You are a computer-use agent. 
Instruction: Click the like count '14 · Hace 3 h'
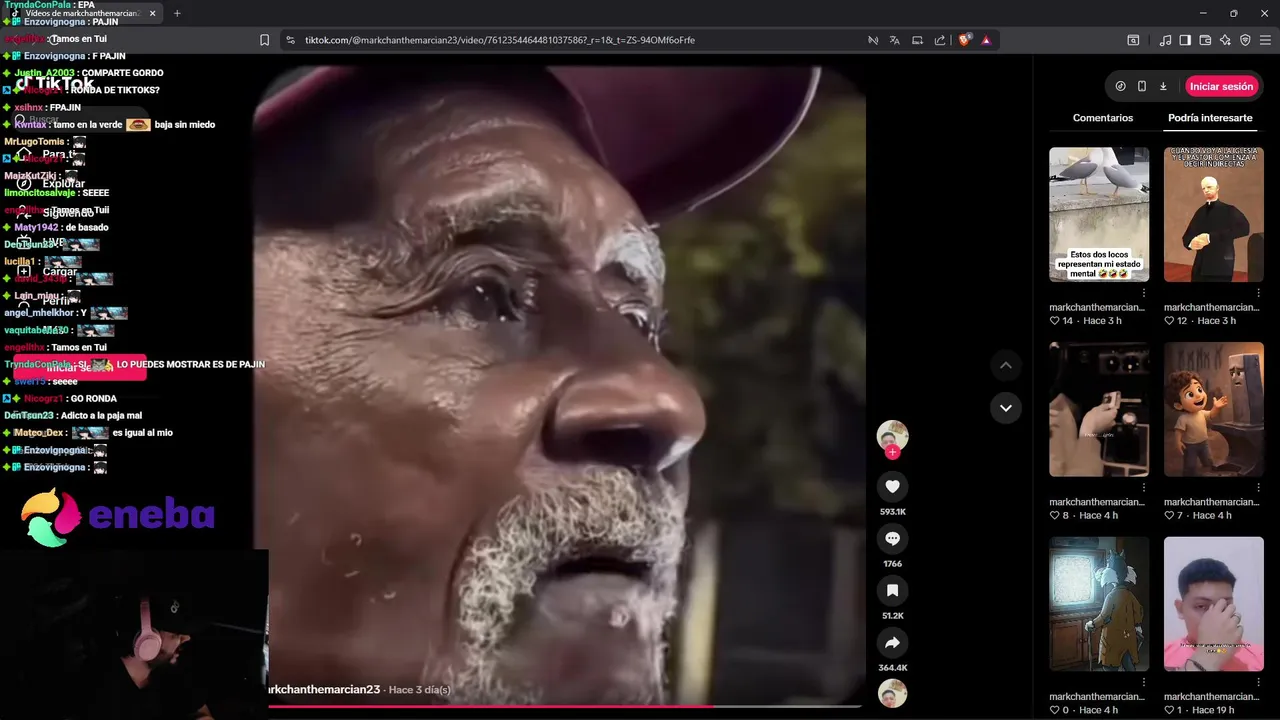coord(1085,321)
